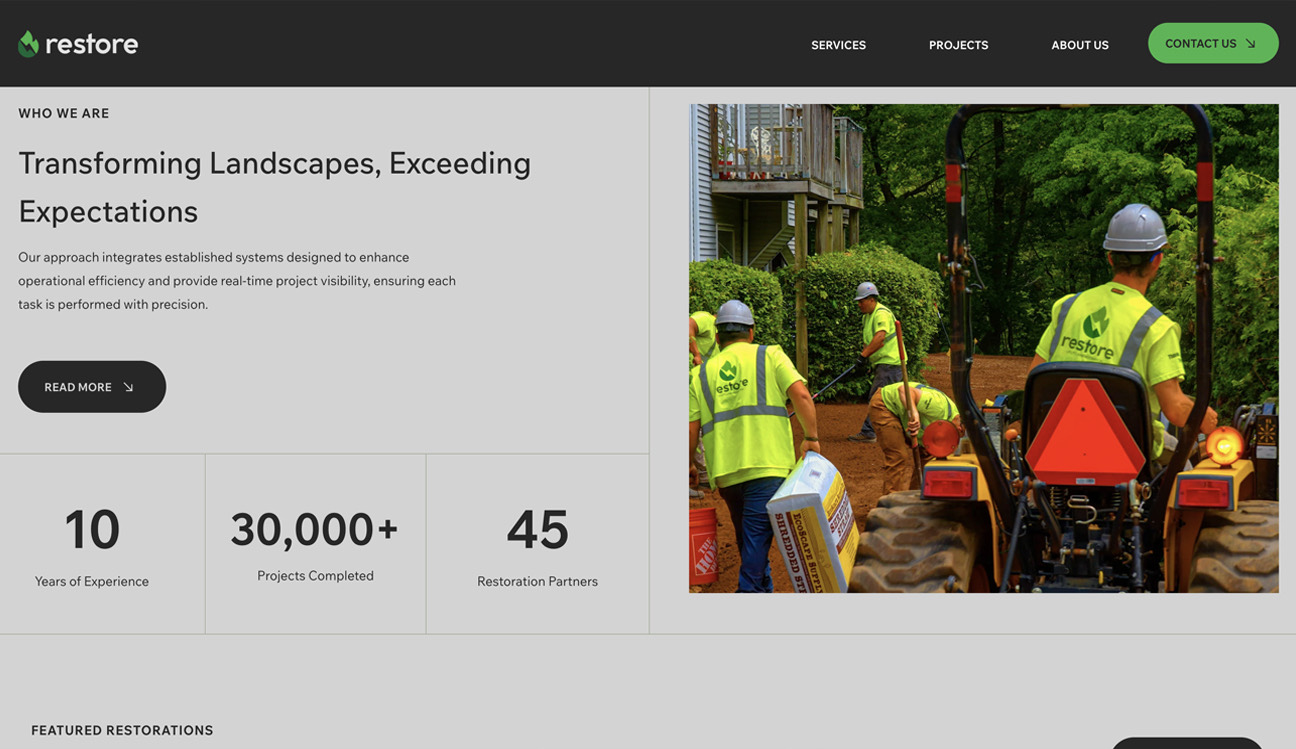Viewport: 1296px width, 749px height.
Task: Open the About Us page
Action: point(1080,45)
